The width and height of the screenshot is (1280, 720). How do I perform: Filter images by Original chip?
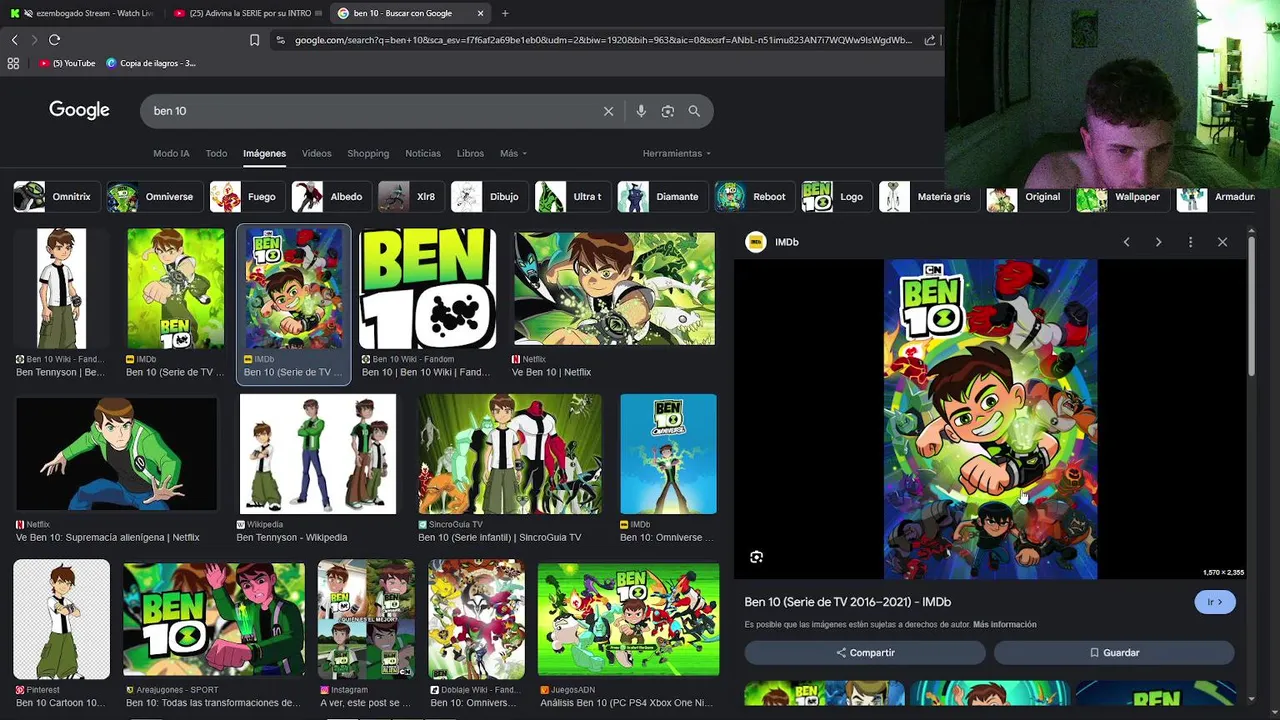pyautogui.click(x=1027, y=197)
